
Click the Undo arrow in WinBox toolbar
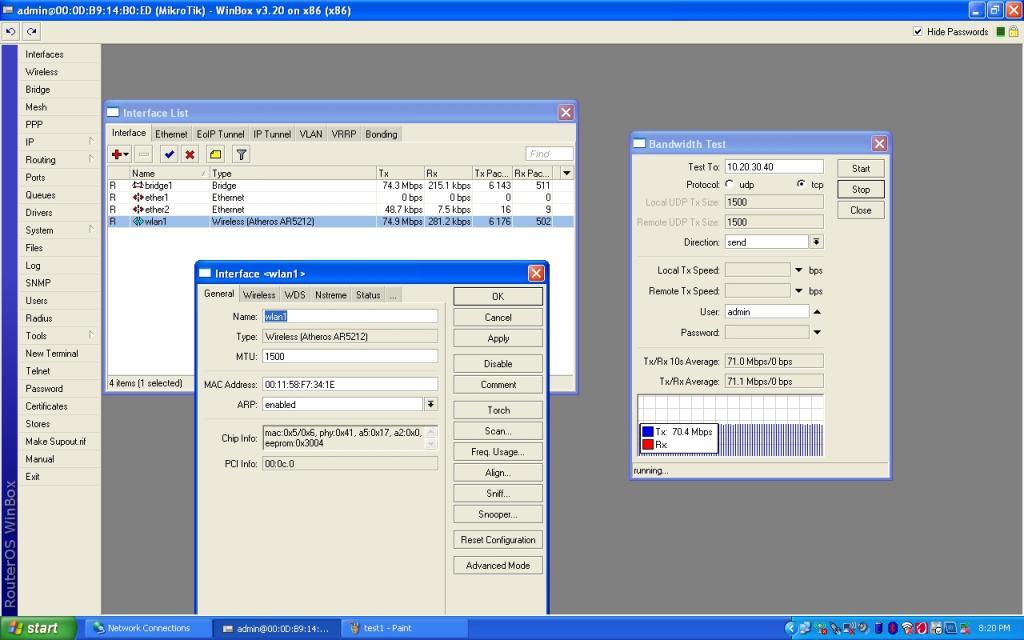point(12,32)
